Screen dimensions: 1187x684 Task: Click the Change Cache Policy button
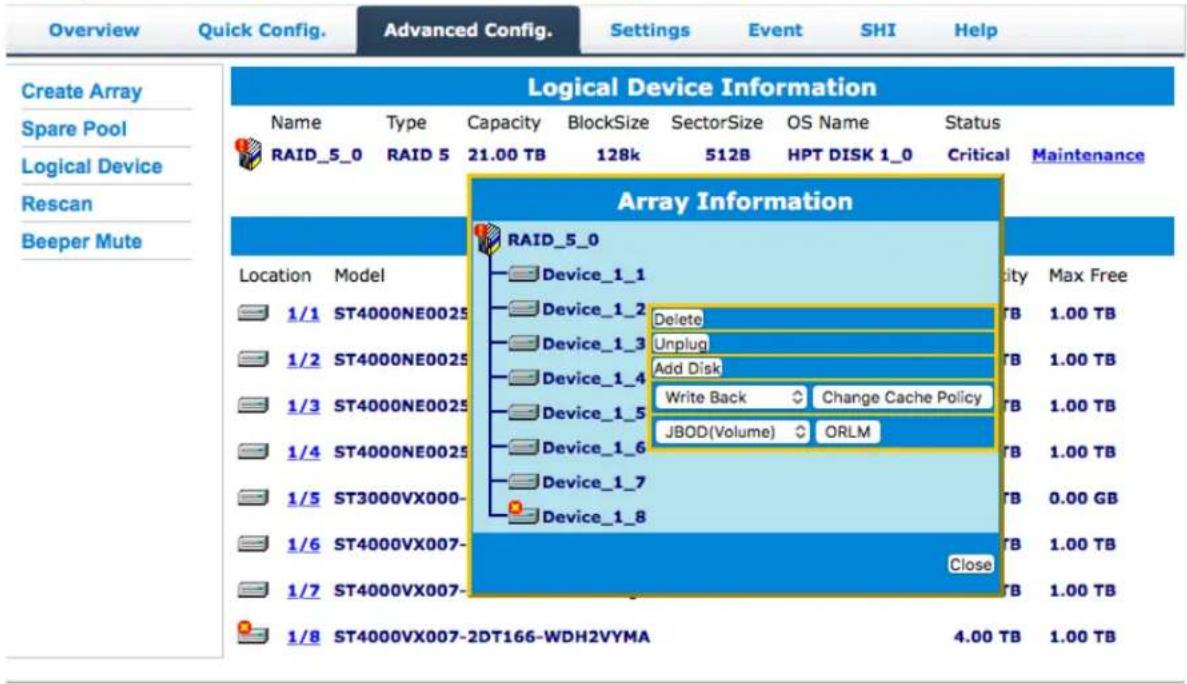pyautogui.click(x=902, y=397)
